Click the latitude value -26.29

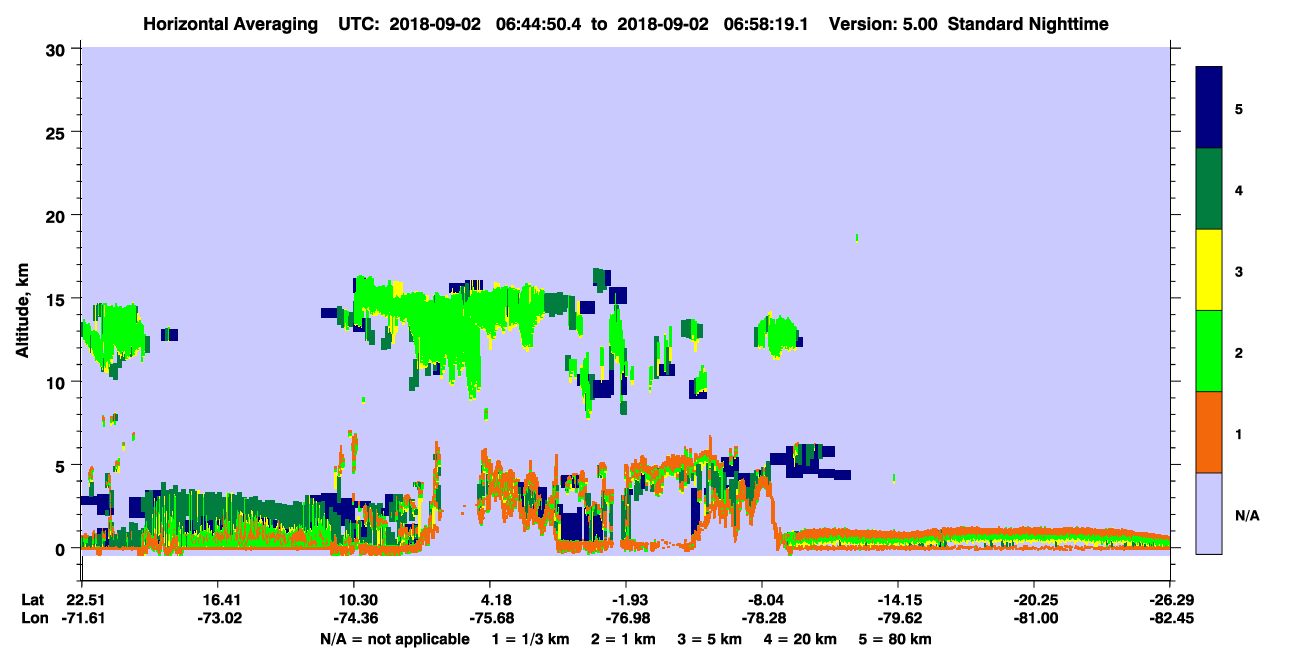point(1170,600)
